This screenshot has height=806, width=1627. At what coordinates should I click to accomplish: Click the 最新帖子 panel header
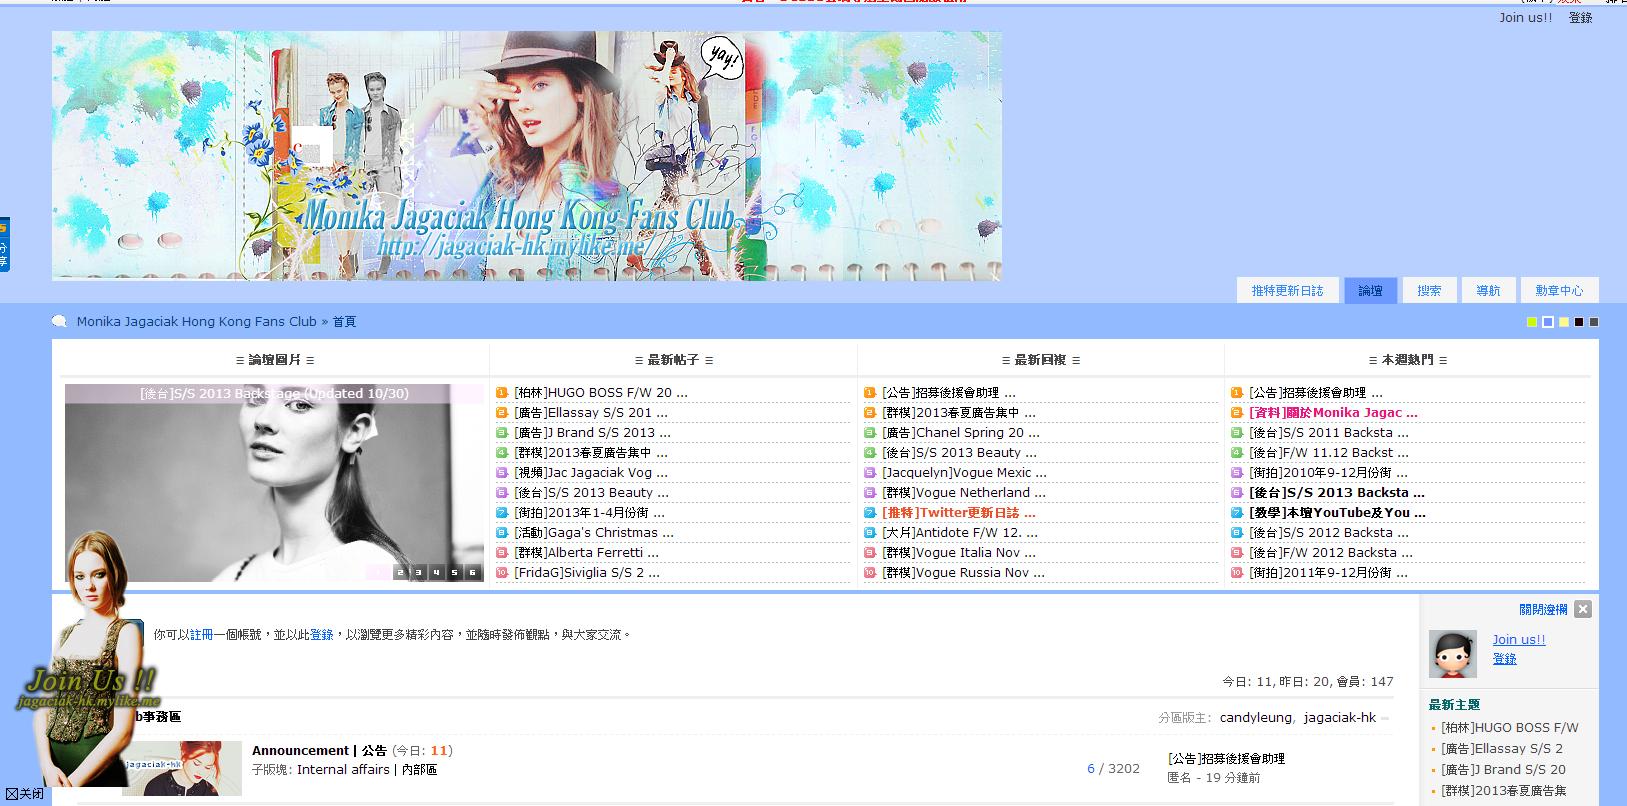pyautogui.click(x=673, y=360)
